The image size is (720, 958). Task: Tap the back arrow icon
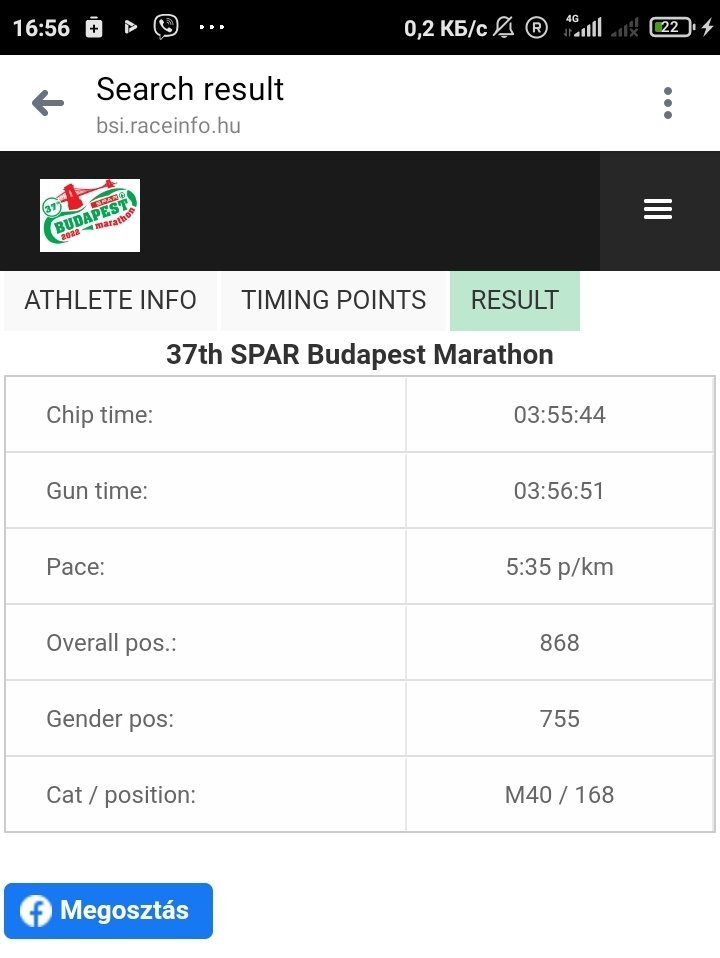tap(47, 103)
